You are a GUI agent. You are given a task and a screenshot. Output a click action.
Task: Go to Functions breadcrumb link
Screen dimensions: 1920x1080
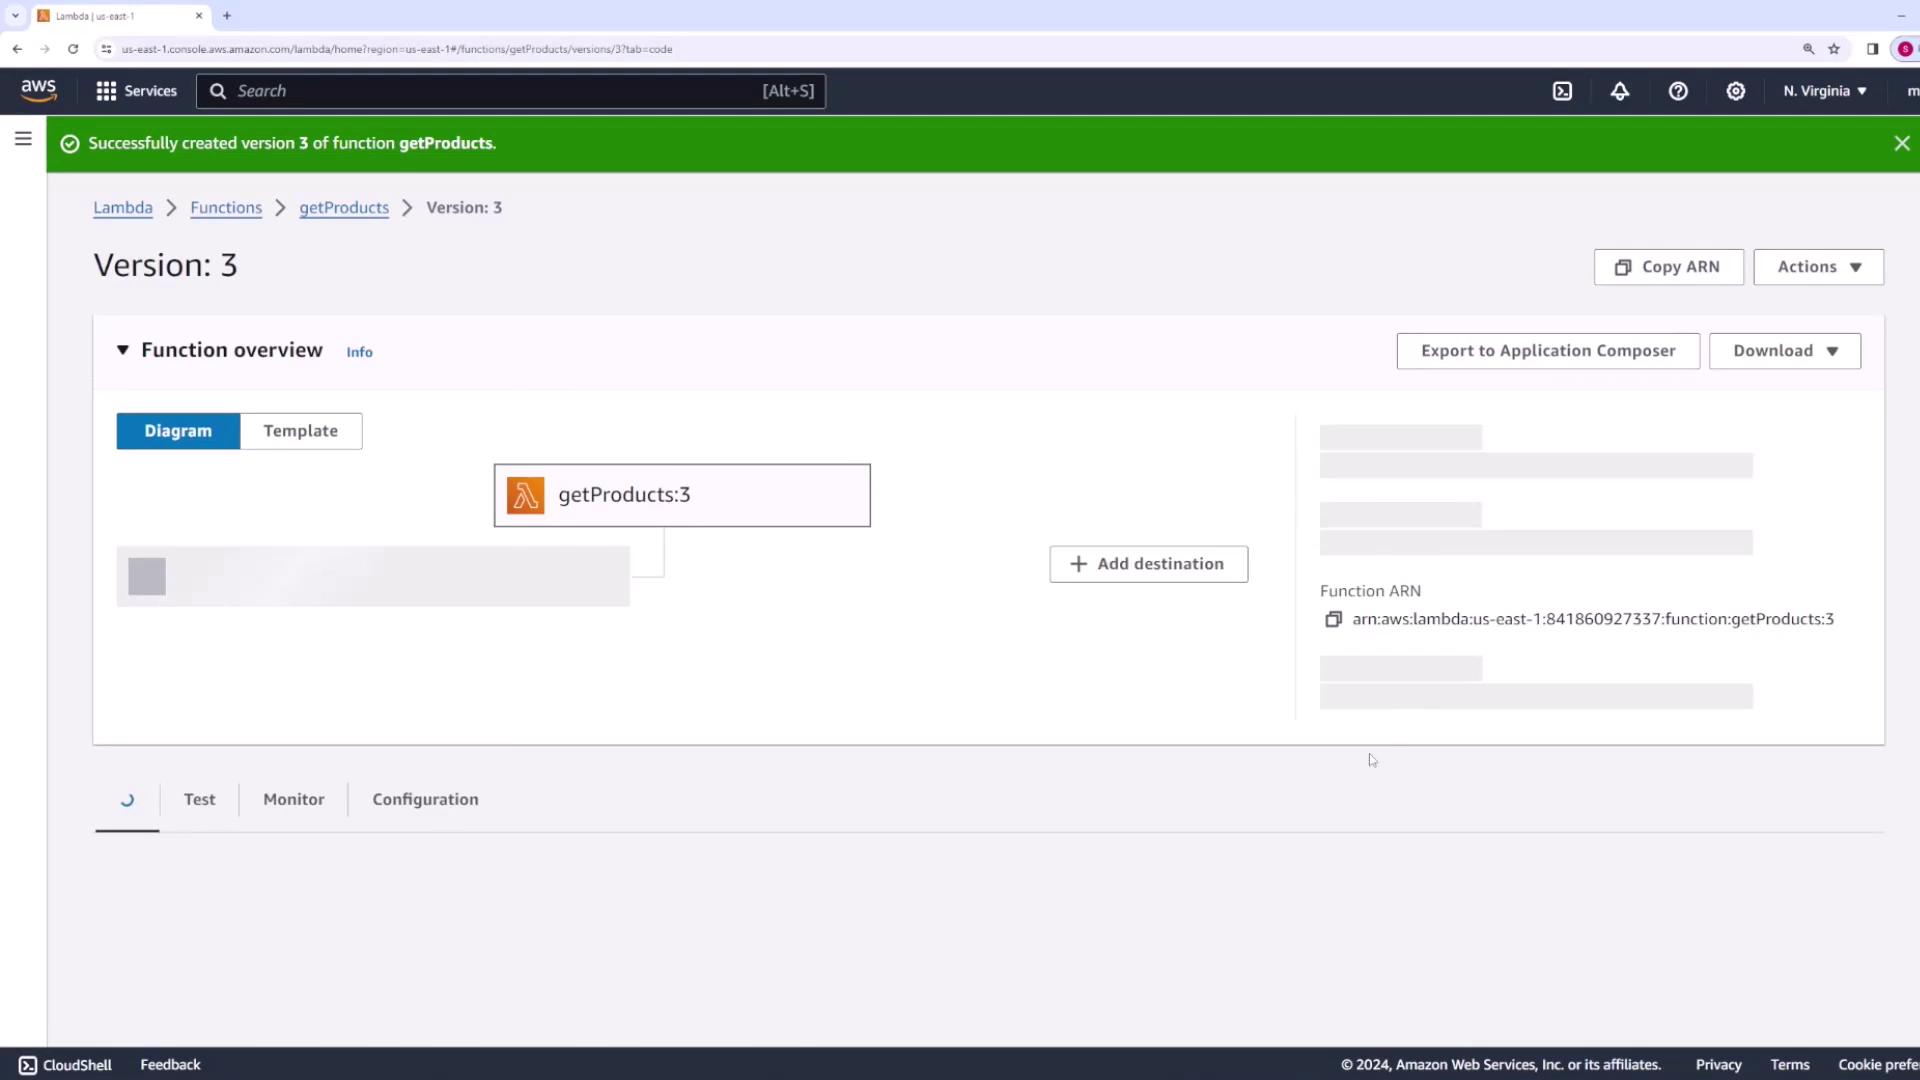226,207
